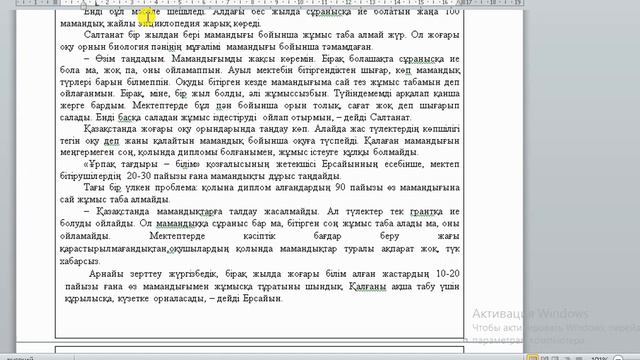Viewport: 640px width, 360px height.
Task: Click the word "энциклопедия" in the document
Action: pos(169,23)
